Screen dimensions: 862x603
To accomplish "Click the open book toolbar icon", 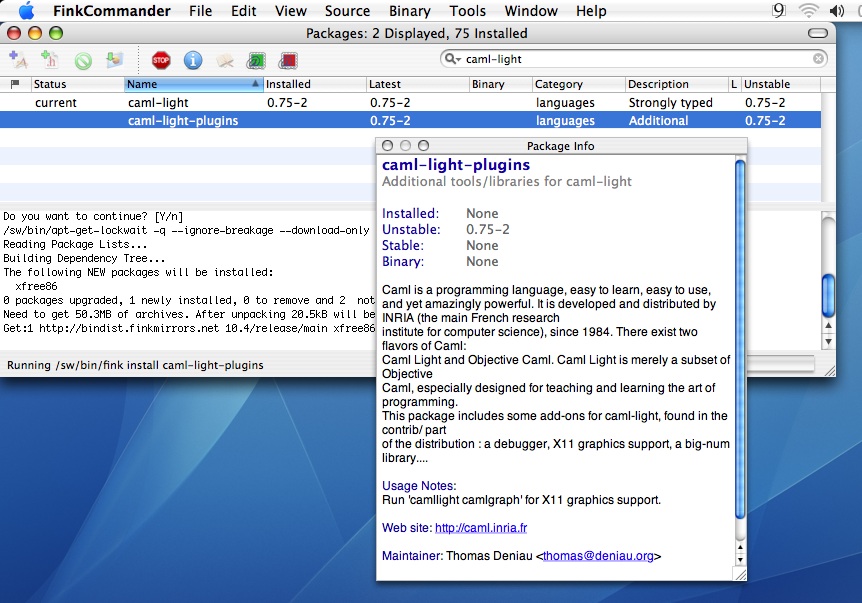I will tap(224, 60).
